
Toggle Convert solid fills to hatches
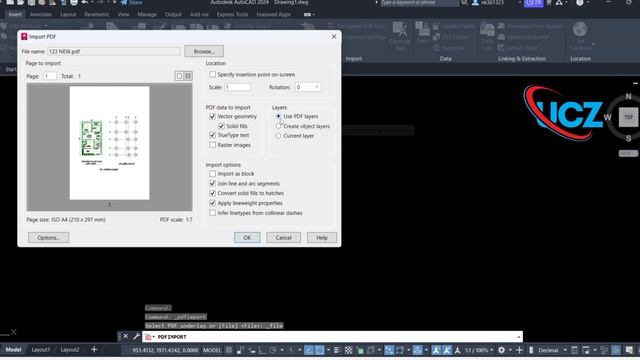tap(212, 193)
